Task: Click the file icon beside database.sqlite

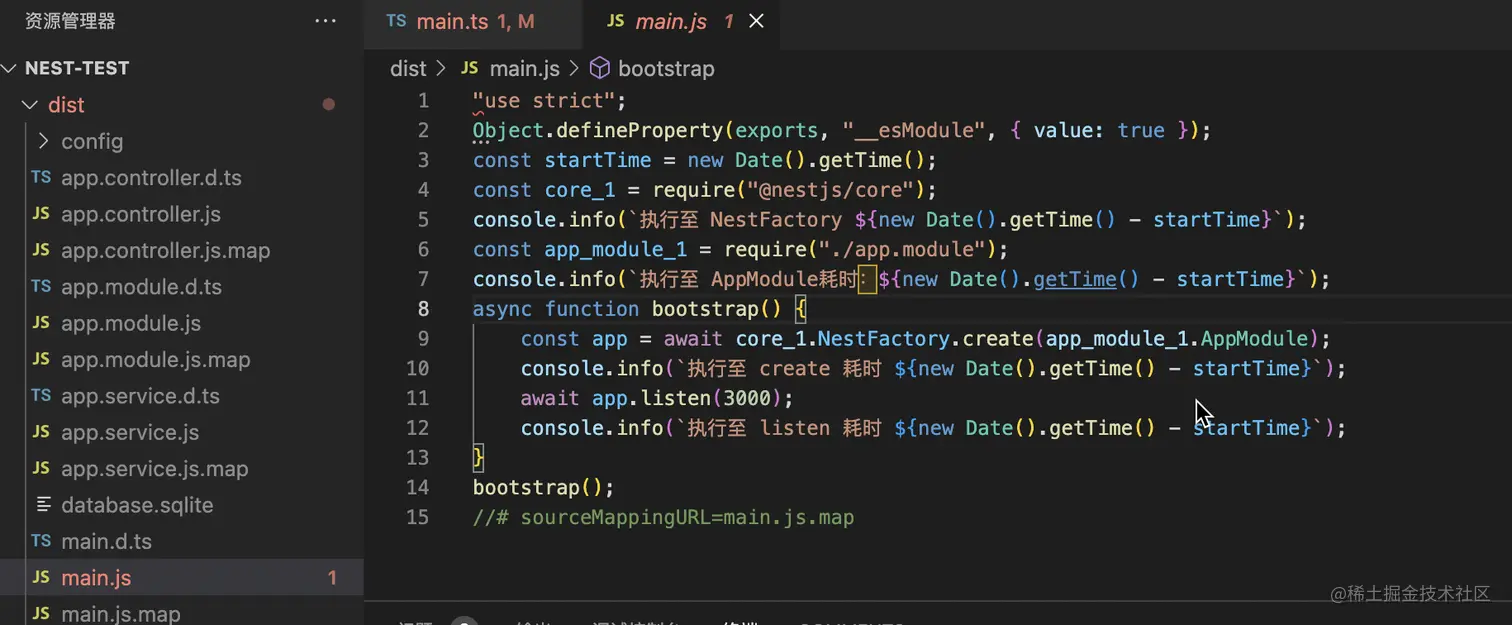Action: [x=43, y=505]
